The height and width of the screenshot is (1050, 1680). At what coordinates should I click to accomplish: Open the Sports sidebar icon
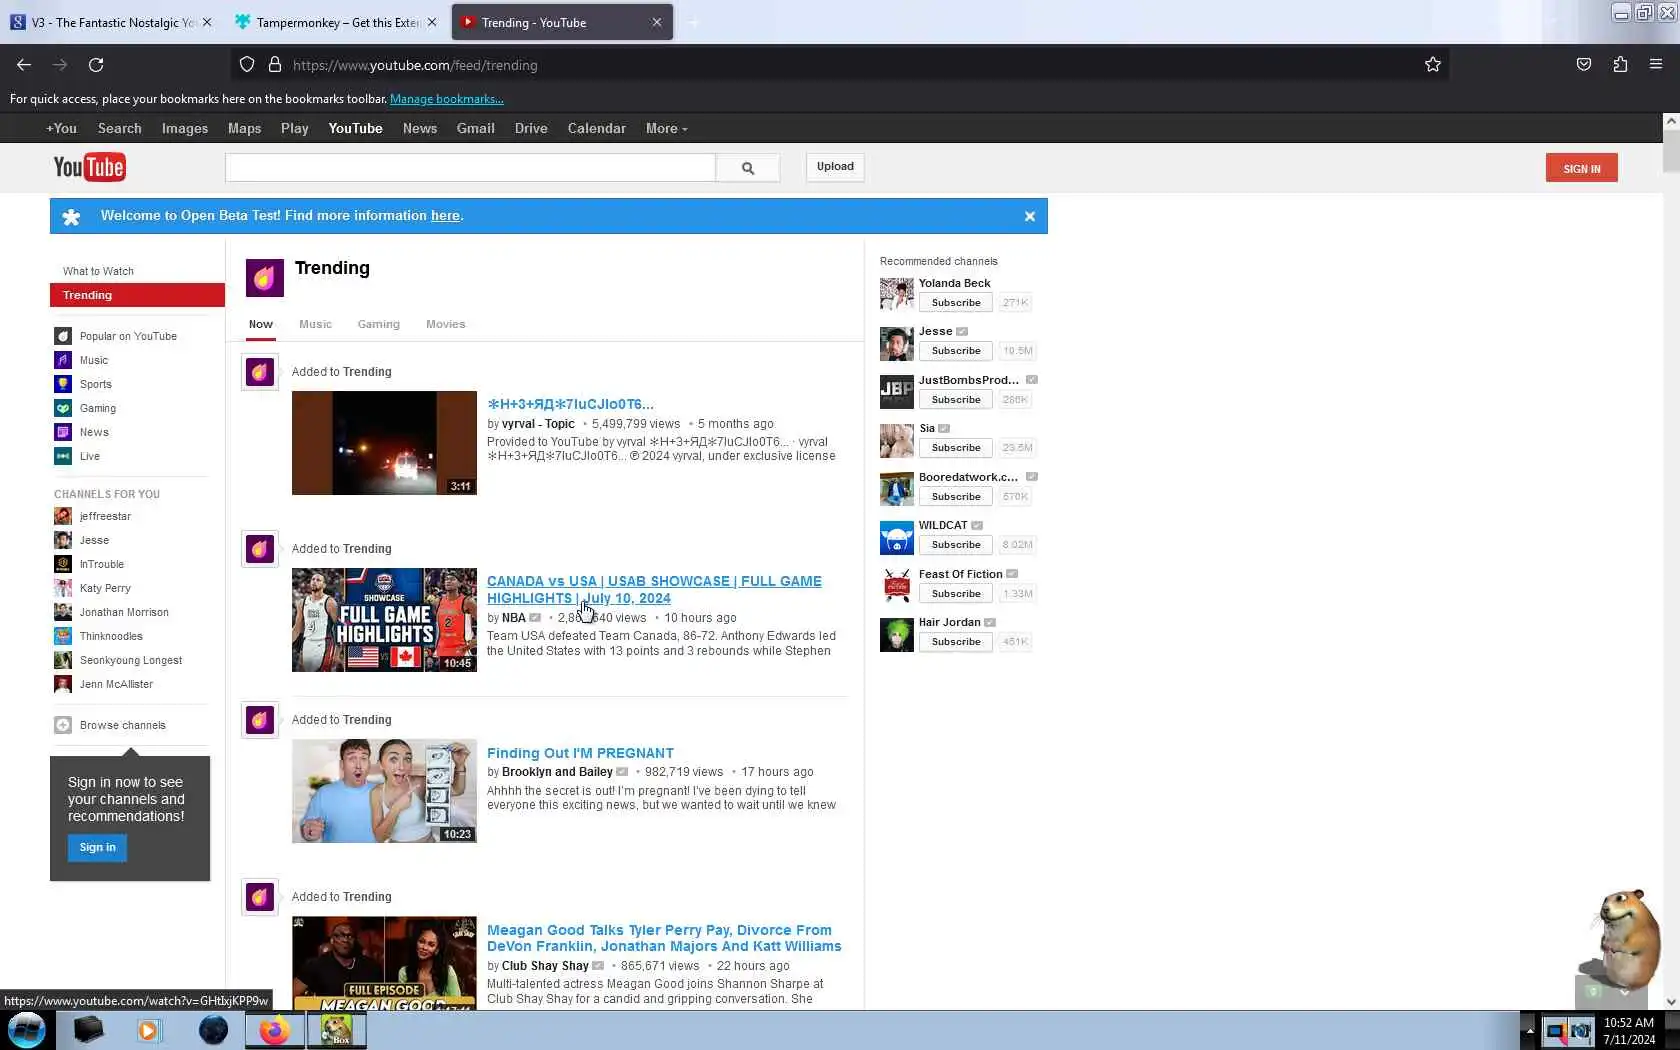pyautogui.click(x=63, y=384)
